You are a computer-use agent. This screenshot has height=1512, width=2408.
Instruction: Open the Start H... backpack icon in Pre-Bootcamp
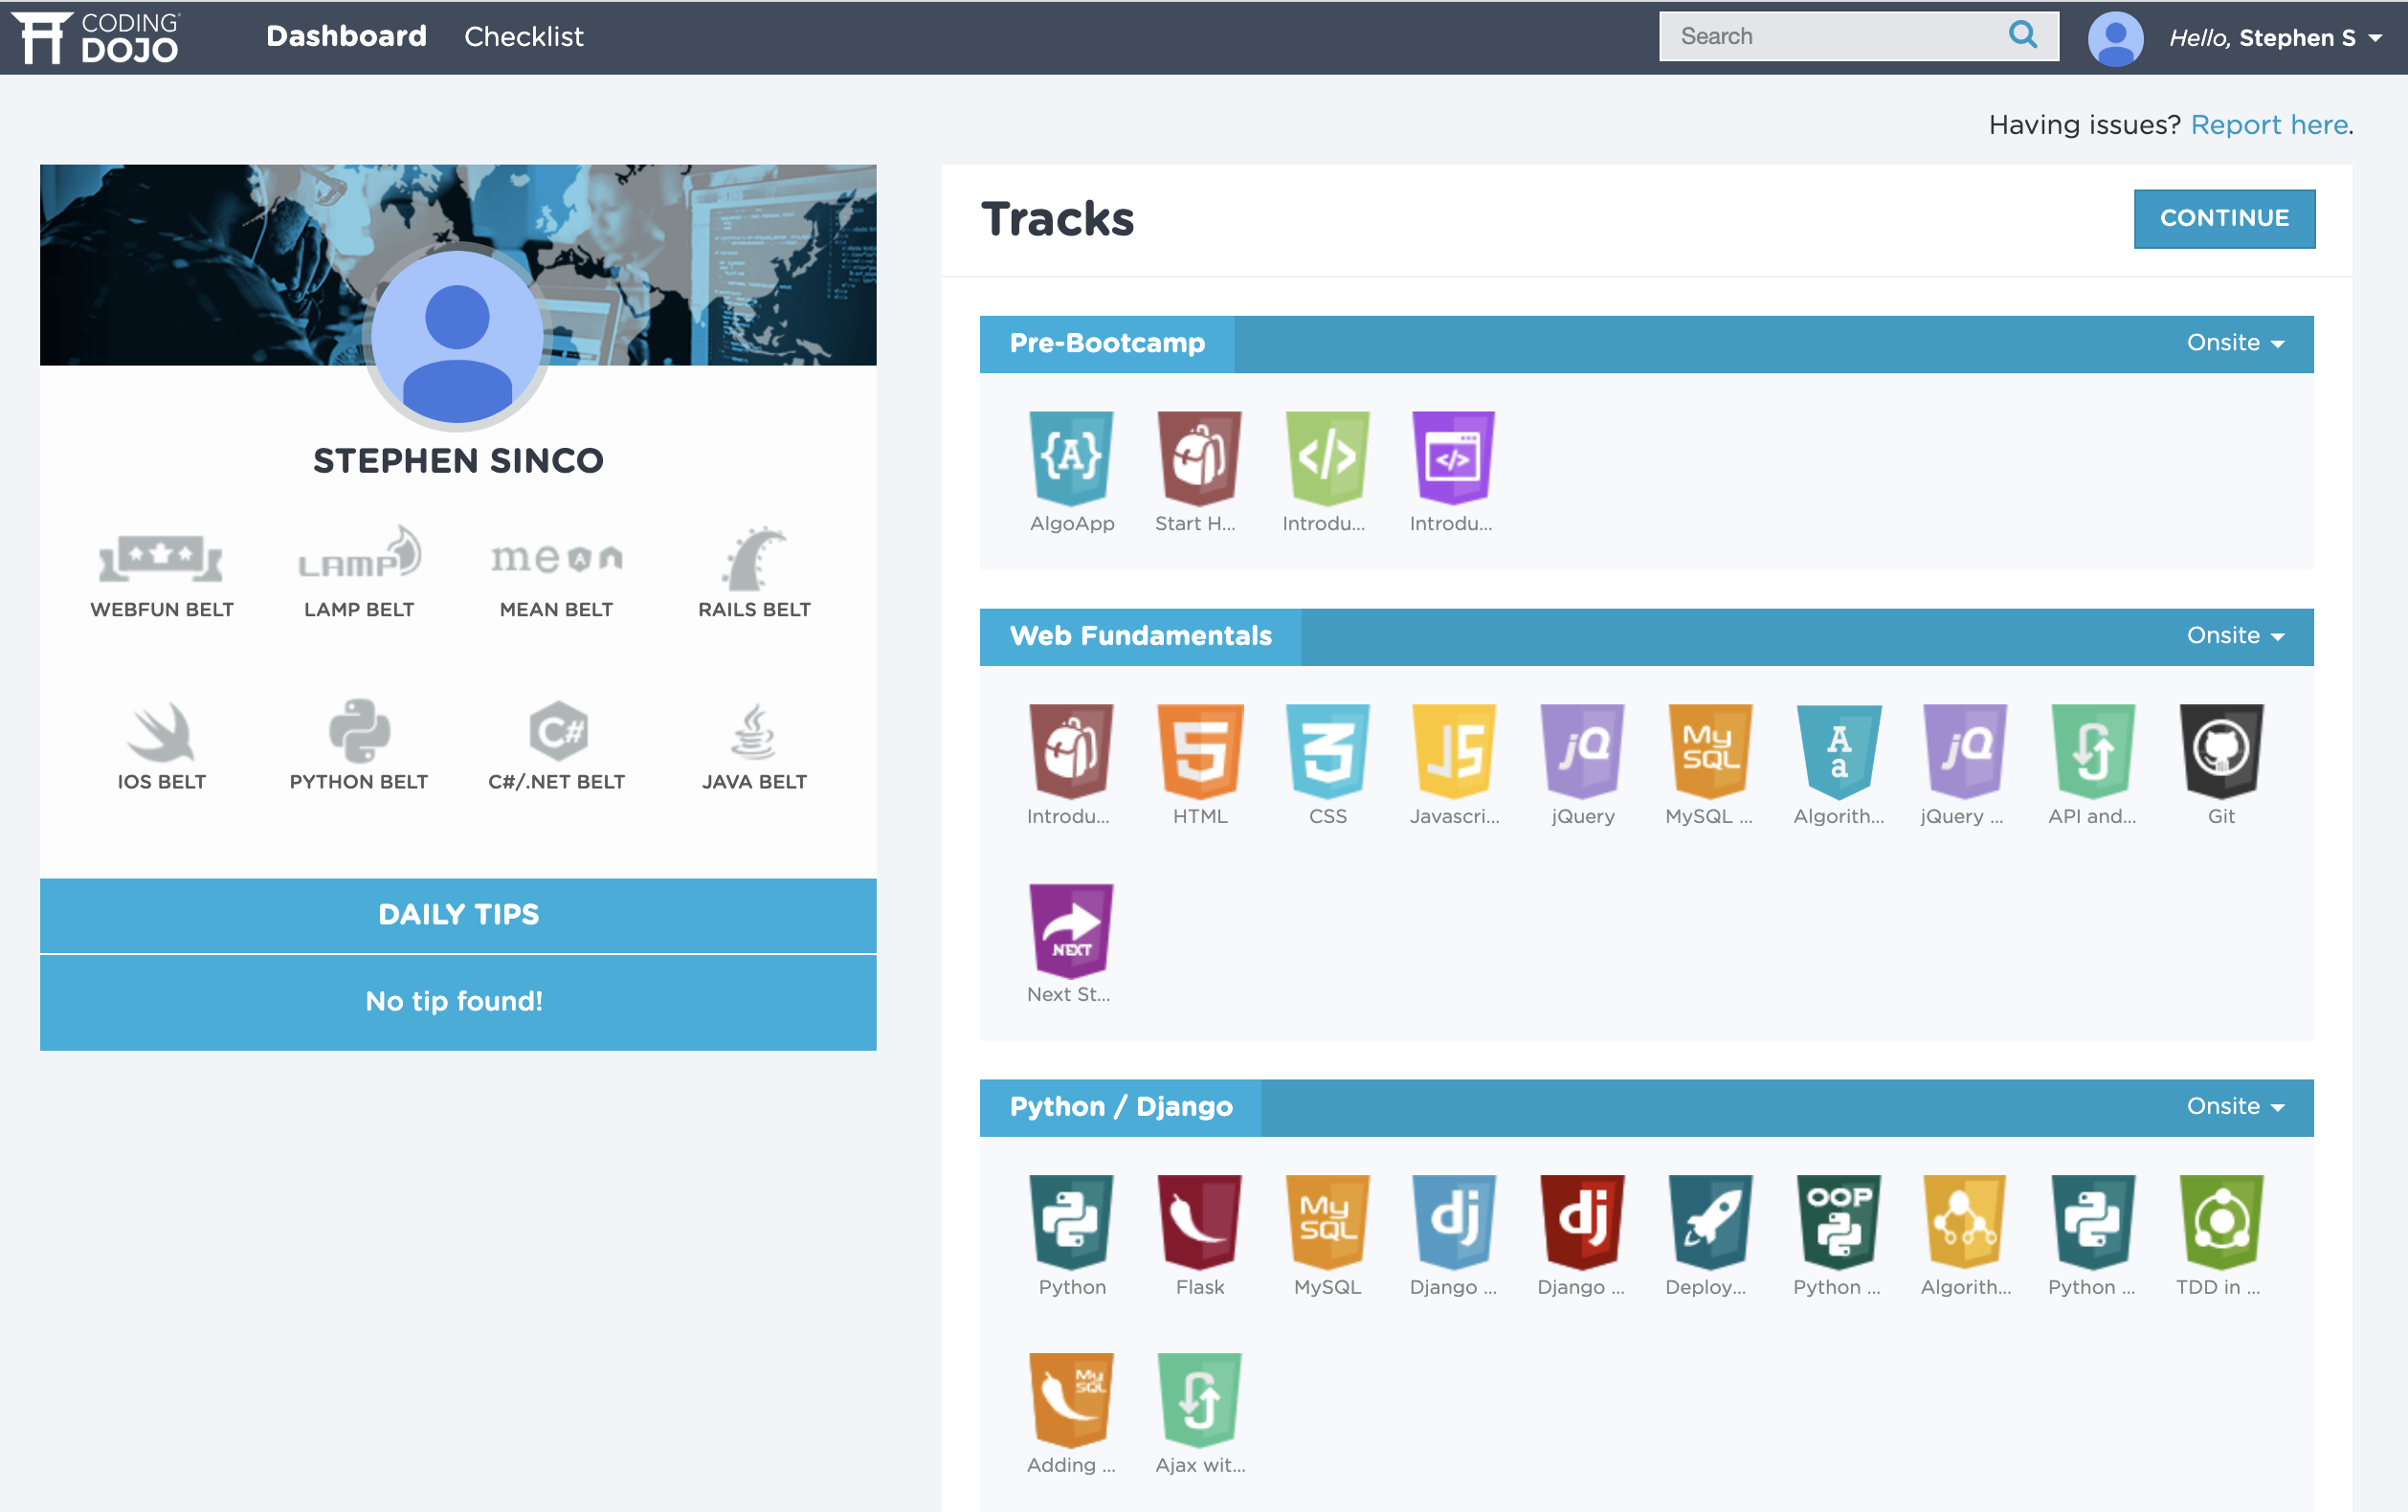[1198, 458]
